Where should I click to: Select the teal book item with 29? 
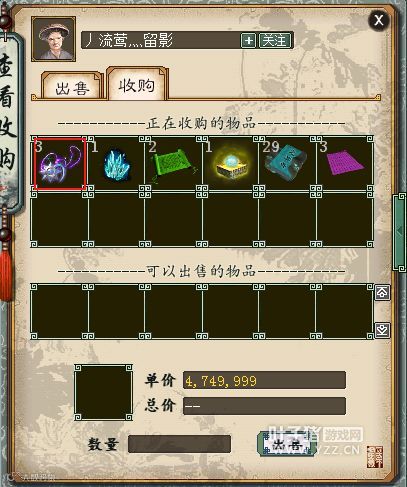pyautogui.click(x=287, y=164)
